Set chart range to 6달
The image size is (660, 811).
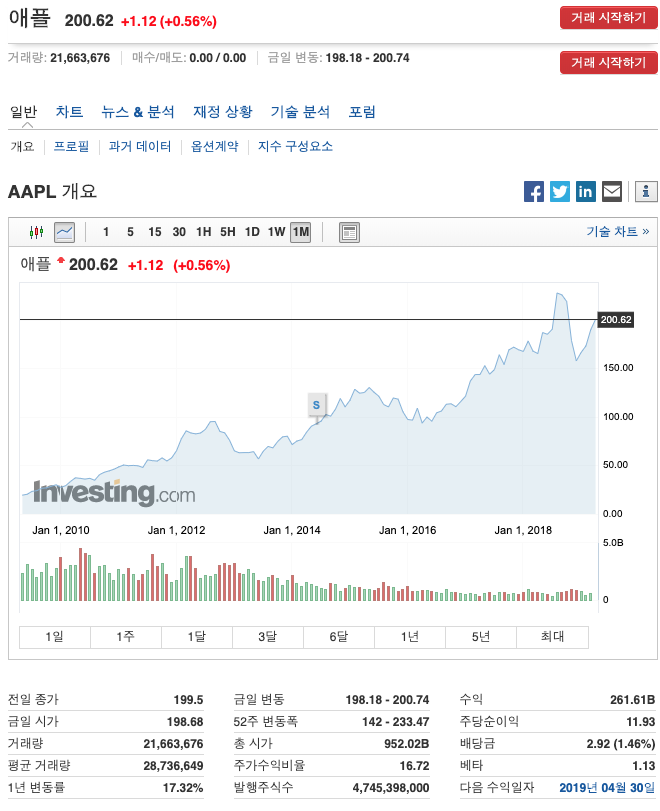pos(339,637)
